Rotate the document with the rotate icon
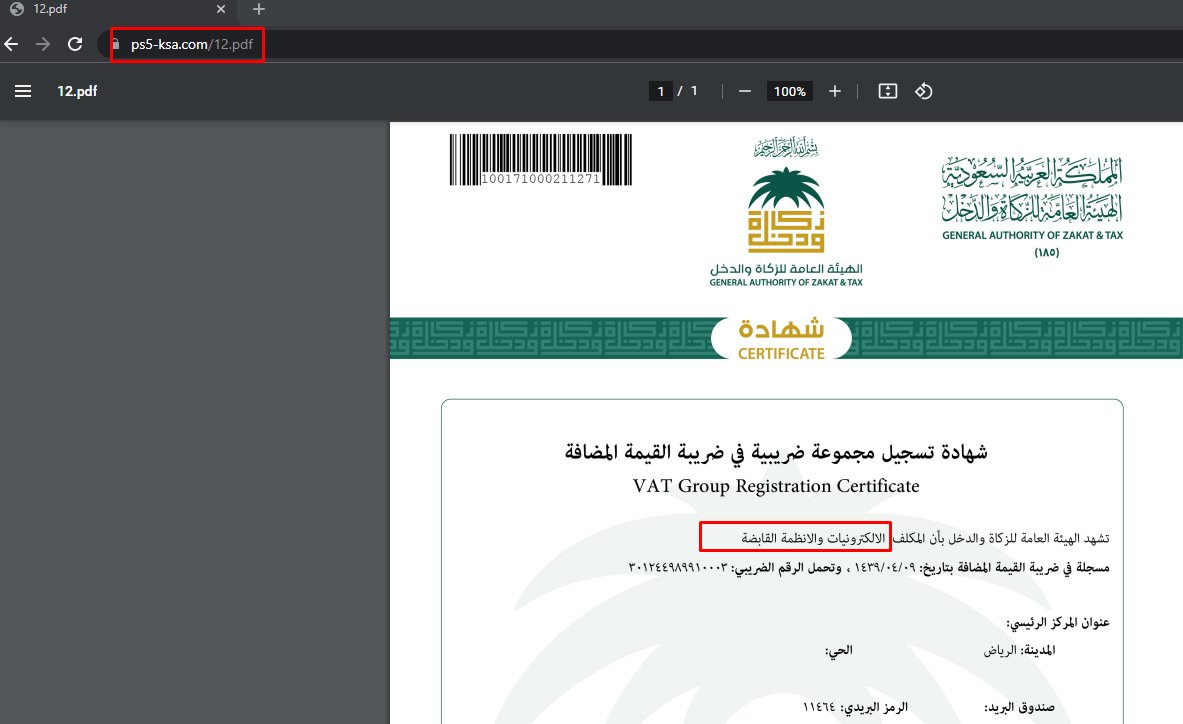1183x724 pixels. tap(924, 91)
